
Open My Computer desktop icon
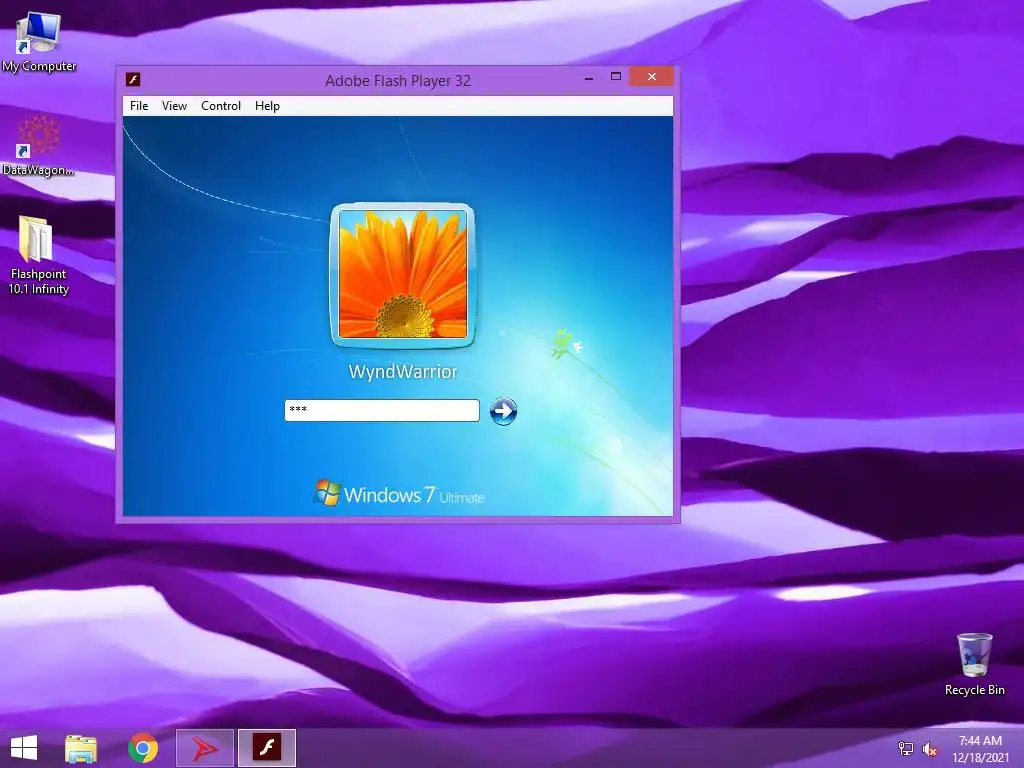39,42
